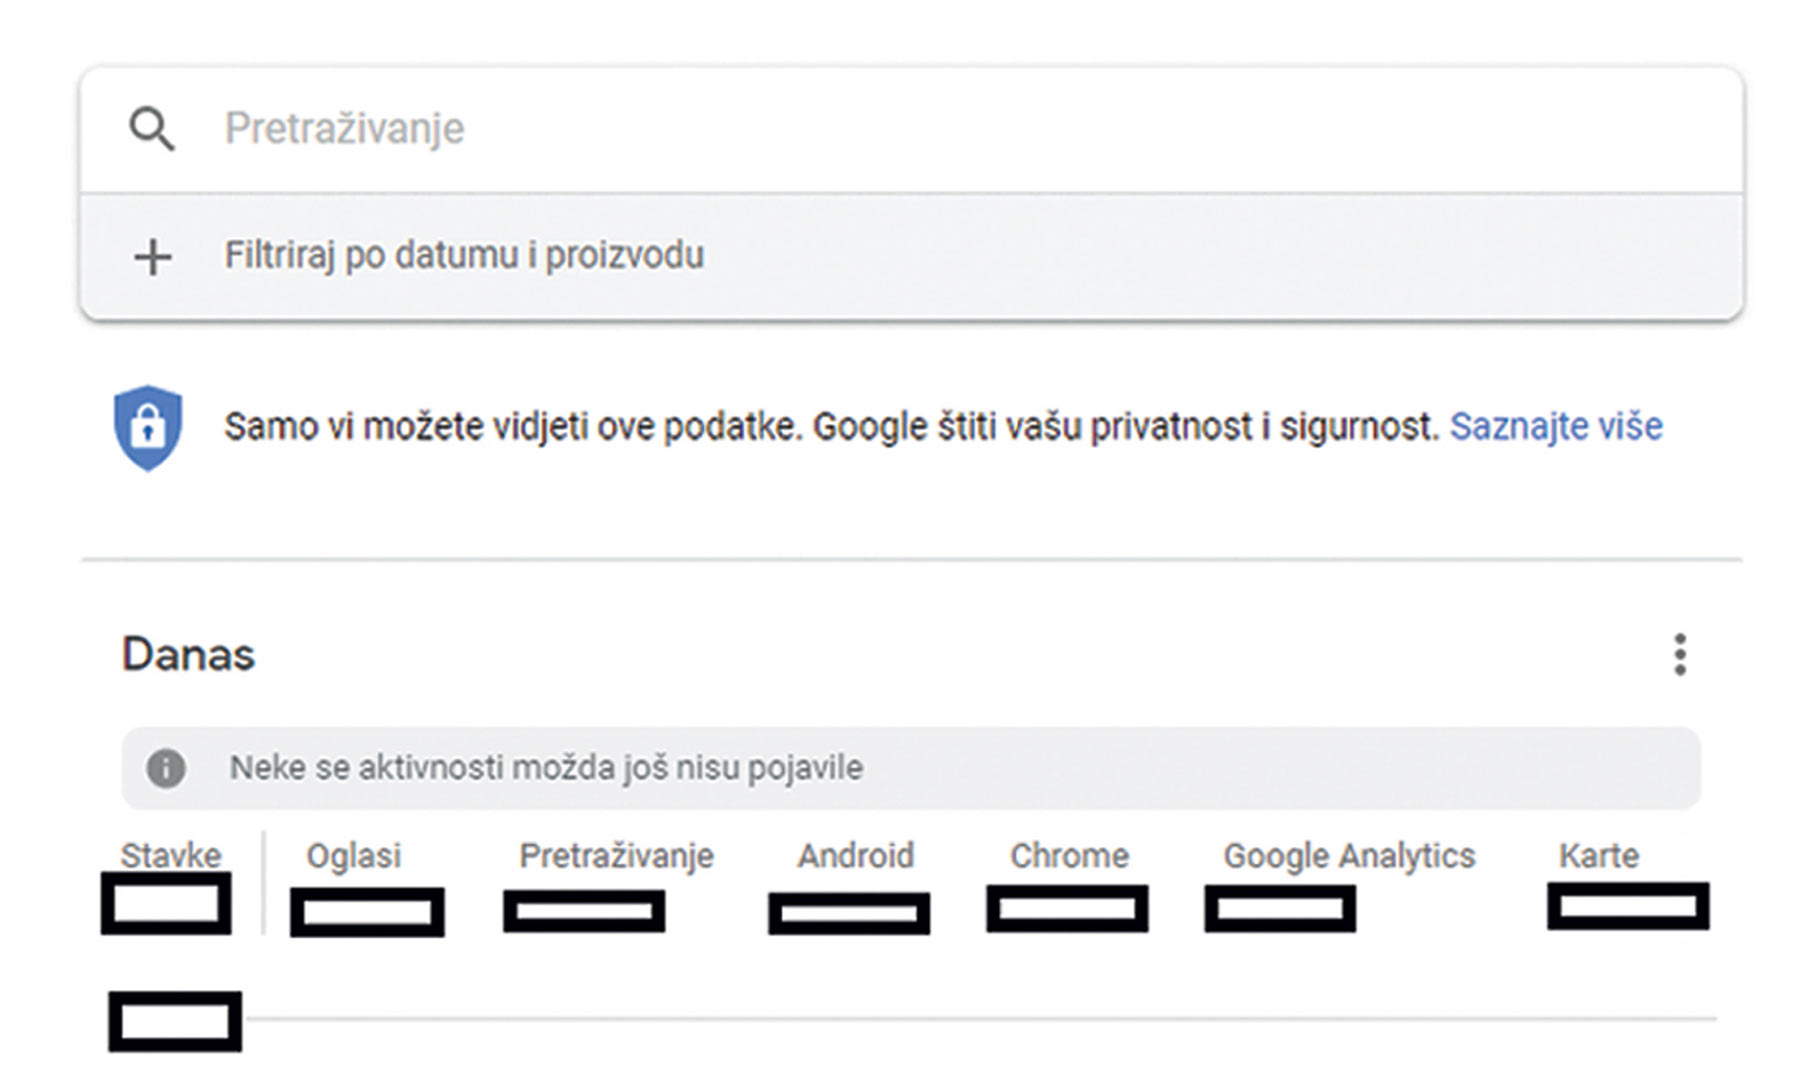
Task: Click the Pretraživanje product label
Action: point(616,856)
